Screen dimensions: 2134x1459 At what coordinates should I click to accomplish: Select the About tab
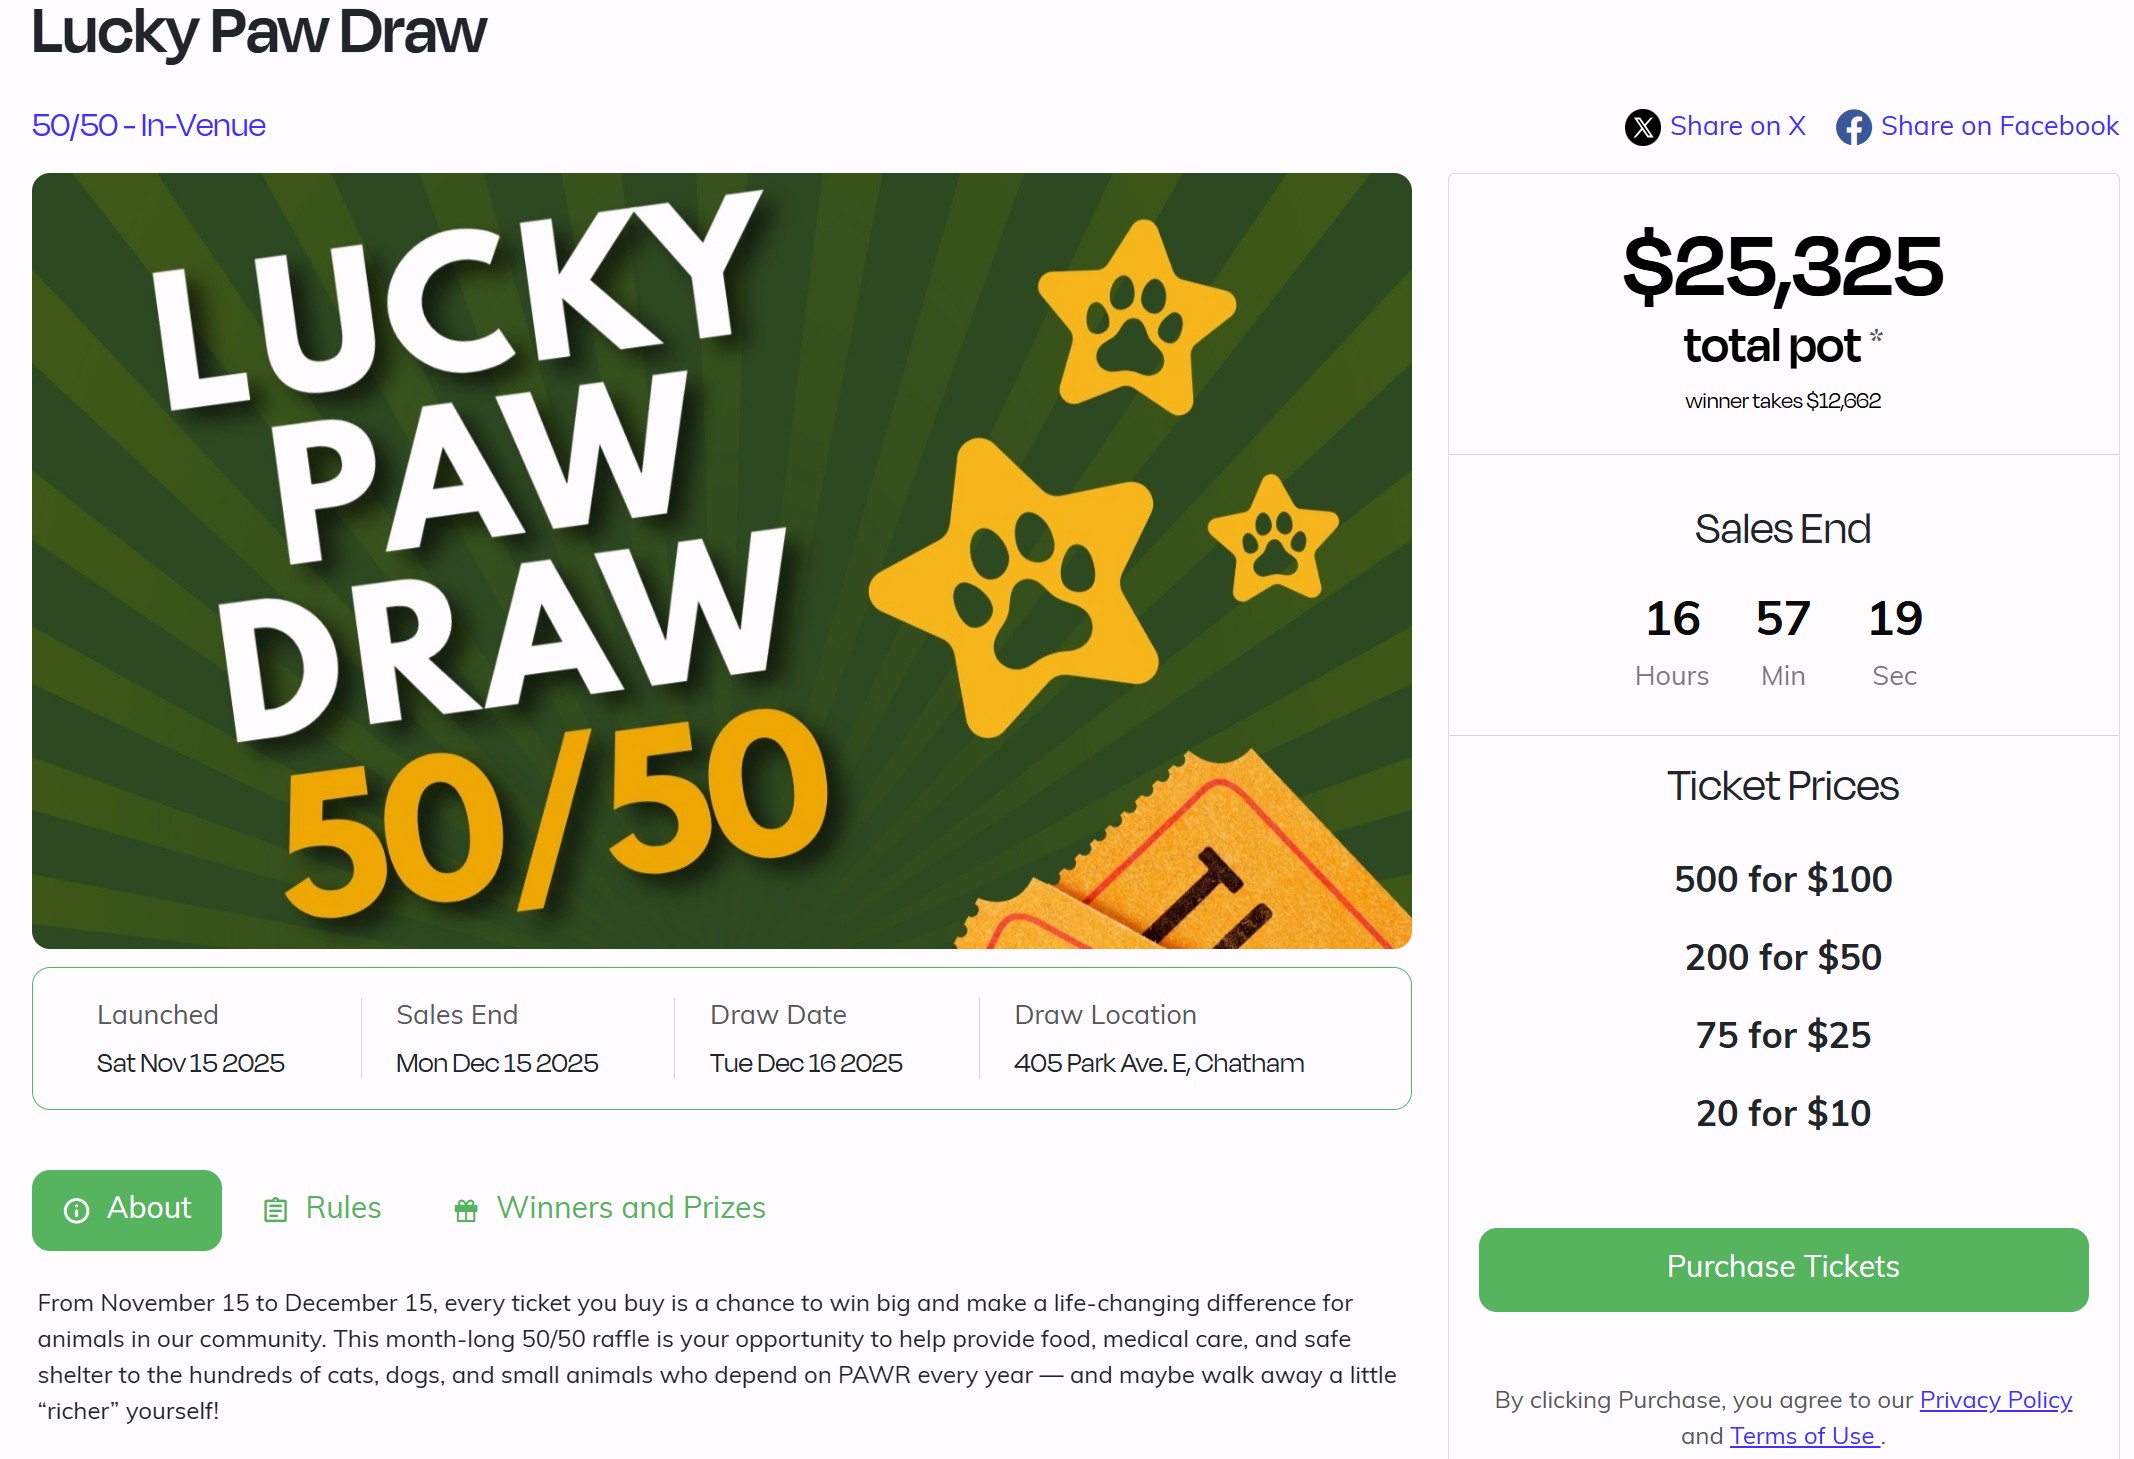tap(149, 1208)
